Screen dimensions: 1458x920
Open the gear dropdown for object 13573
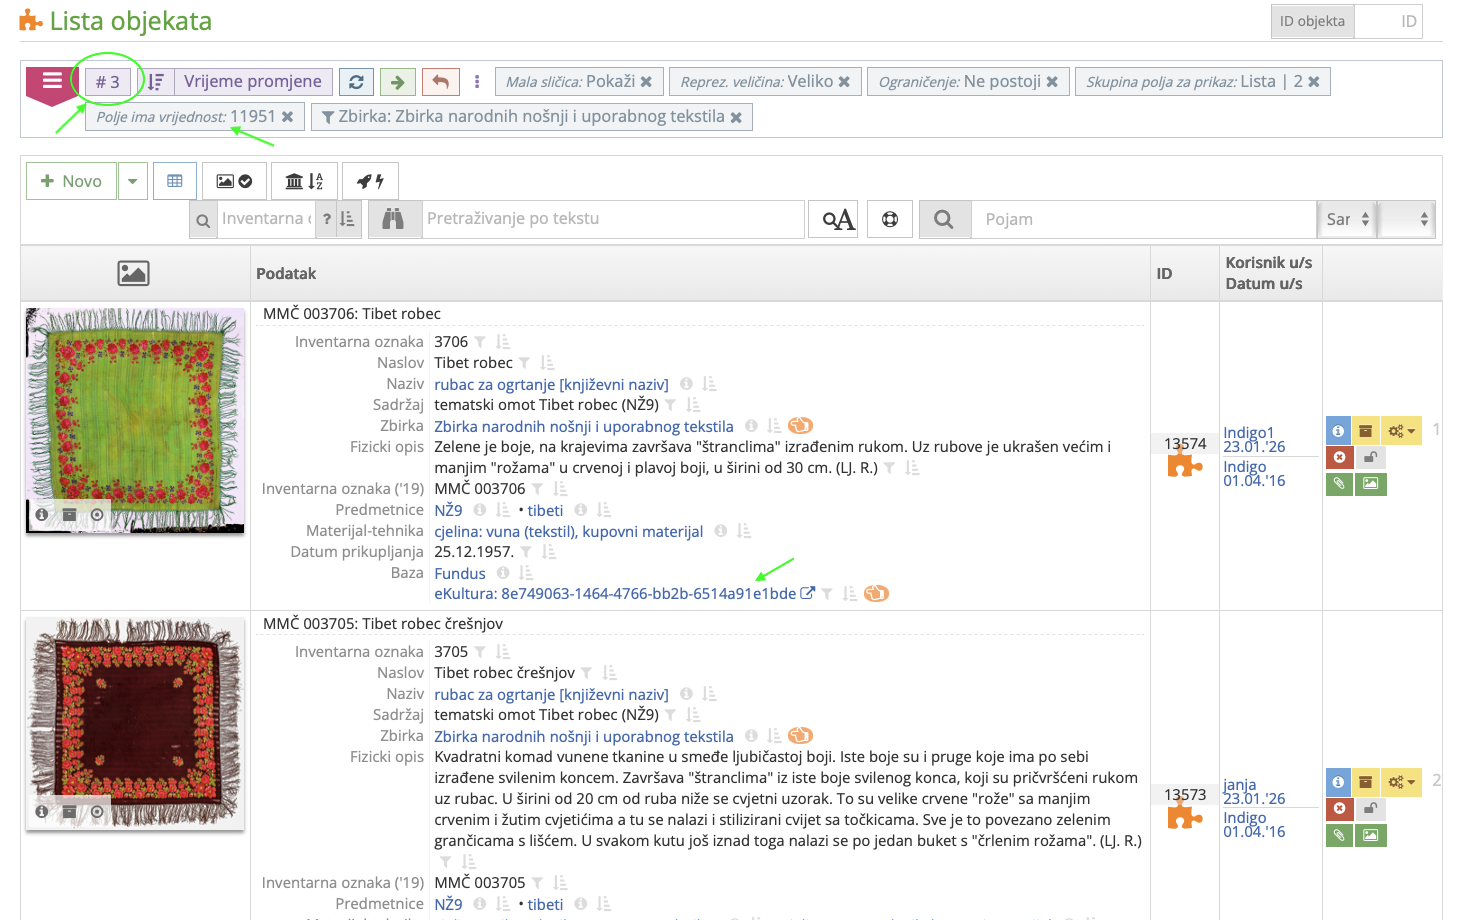1400,782
